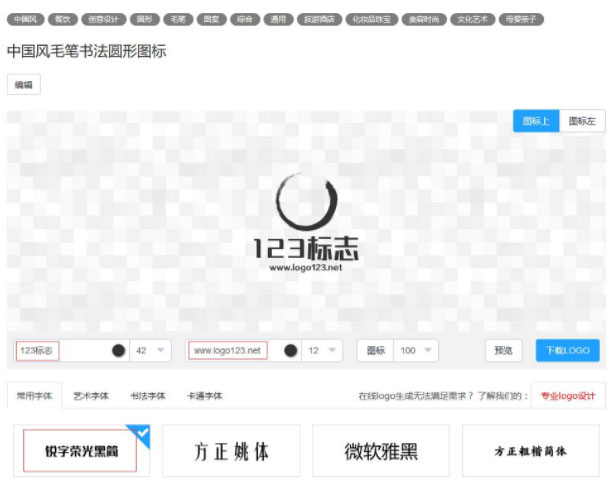Screen dimensions: 615x489
Task: Choose the 锐字荣光黑简 font card
Action: 82,451
